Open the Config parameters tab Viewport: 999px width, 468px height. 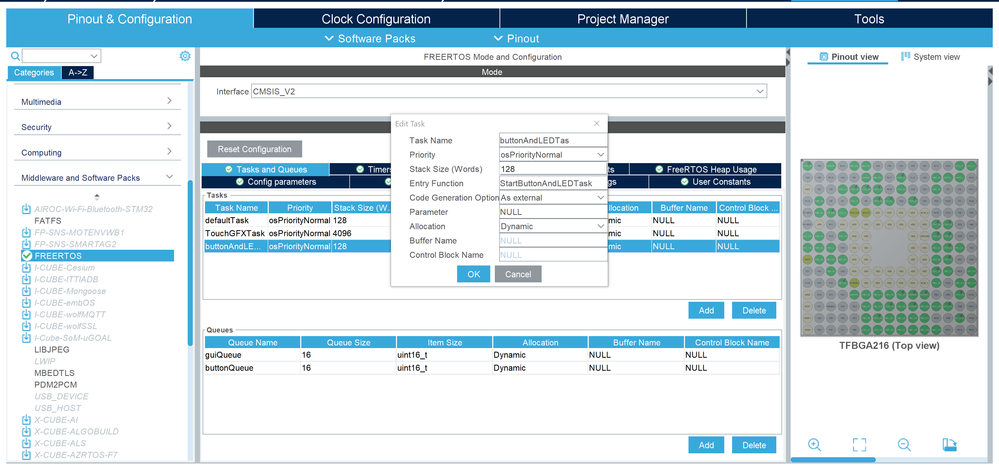275,181
